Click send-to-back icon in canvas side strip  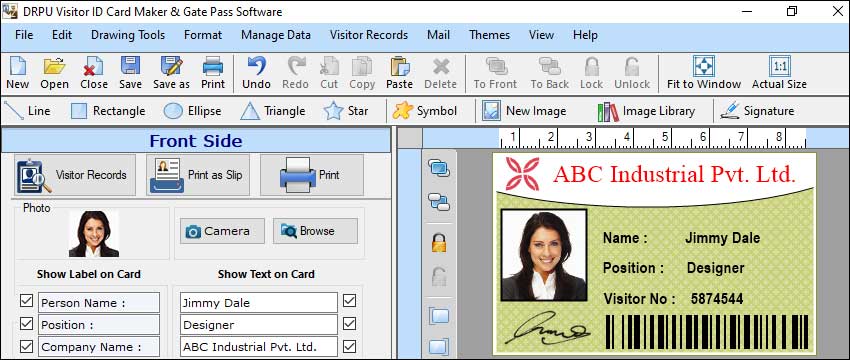point(439,202)
